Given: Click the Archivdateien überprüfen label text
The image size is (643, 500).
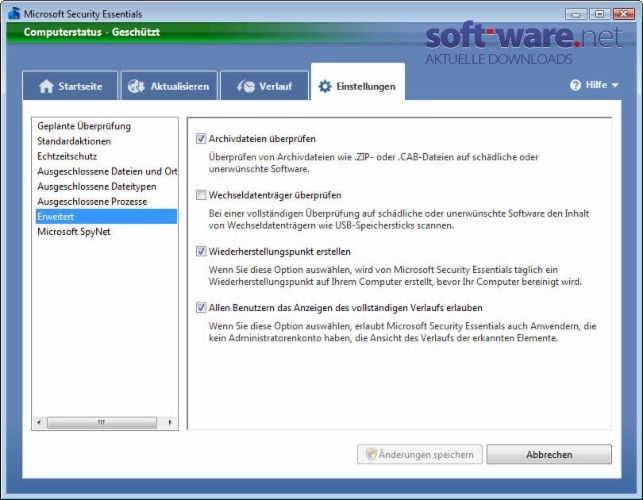Looking at the screenshot, I should coord(262,139).
